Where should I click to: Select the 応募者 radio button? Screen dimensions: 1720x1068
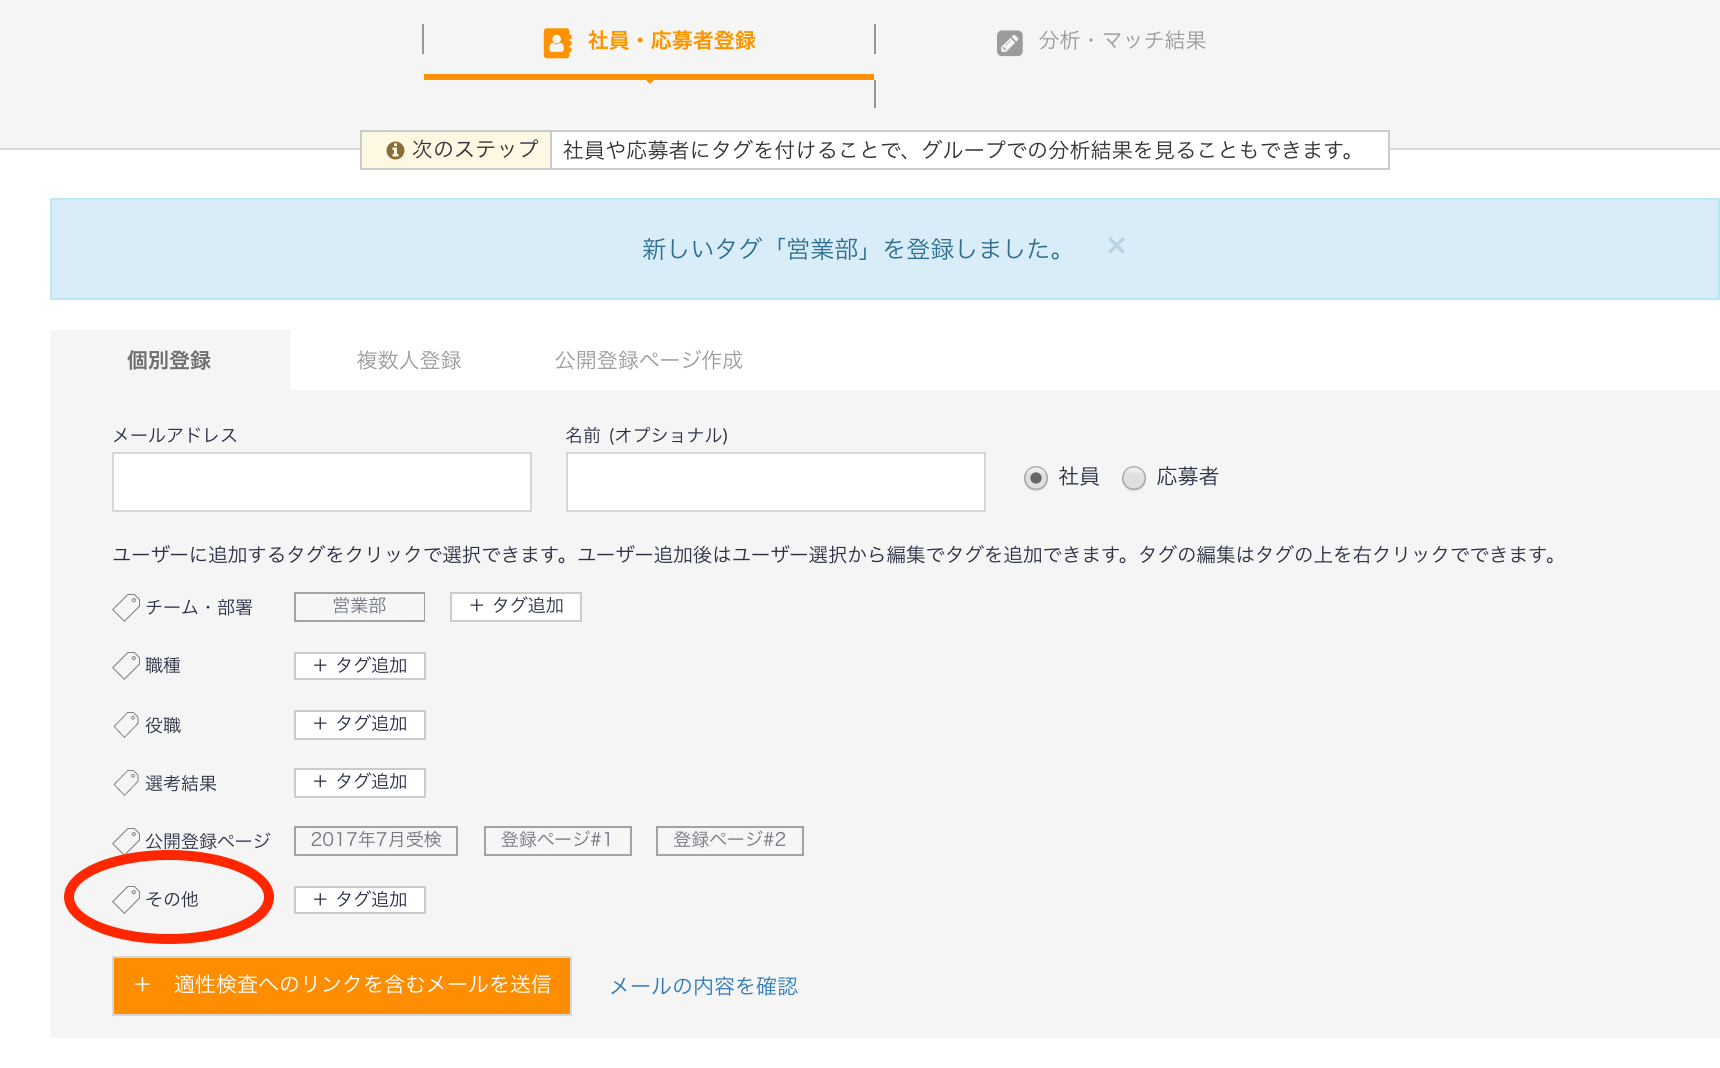click(x=1134, y=478)
